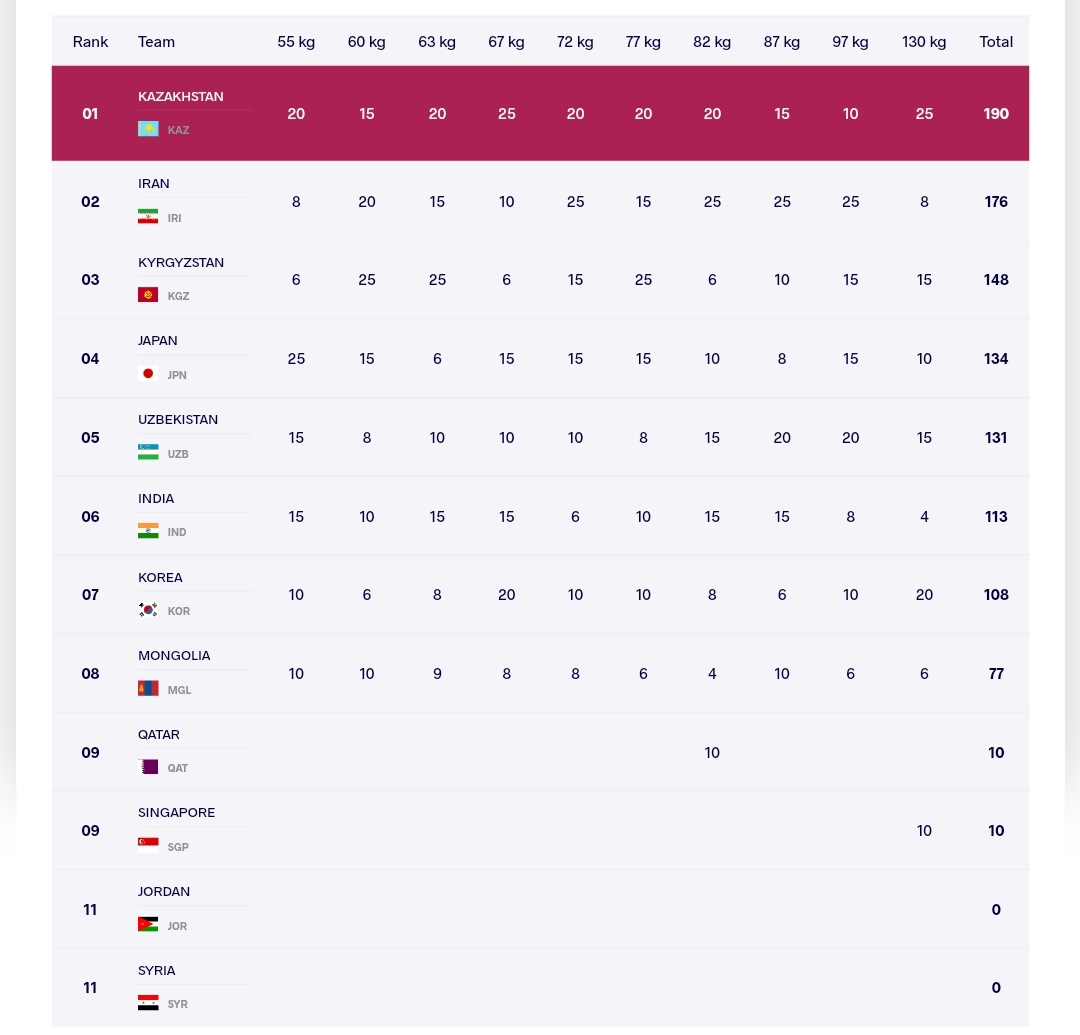Click the Qatar flag icon
Viewport: 1080px width, 1035px height.
148,767
